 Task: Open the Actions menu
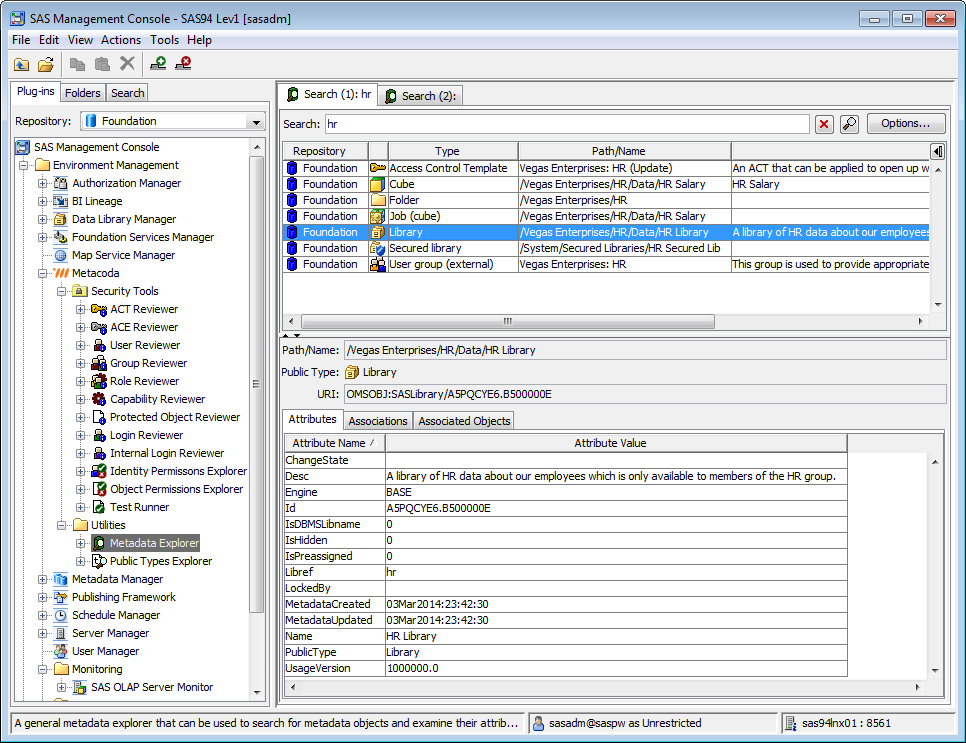point(121,40)
